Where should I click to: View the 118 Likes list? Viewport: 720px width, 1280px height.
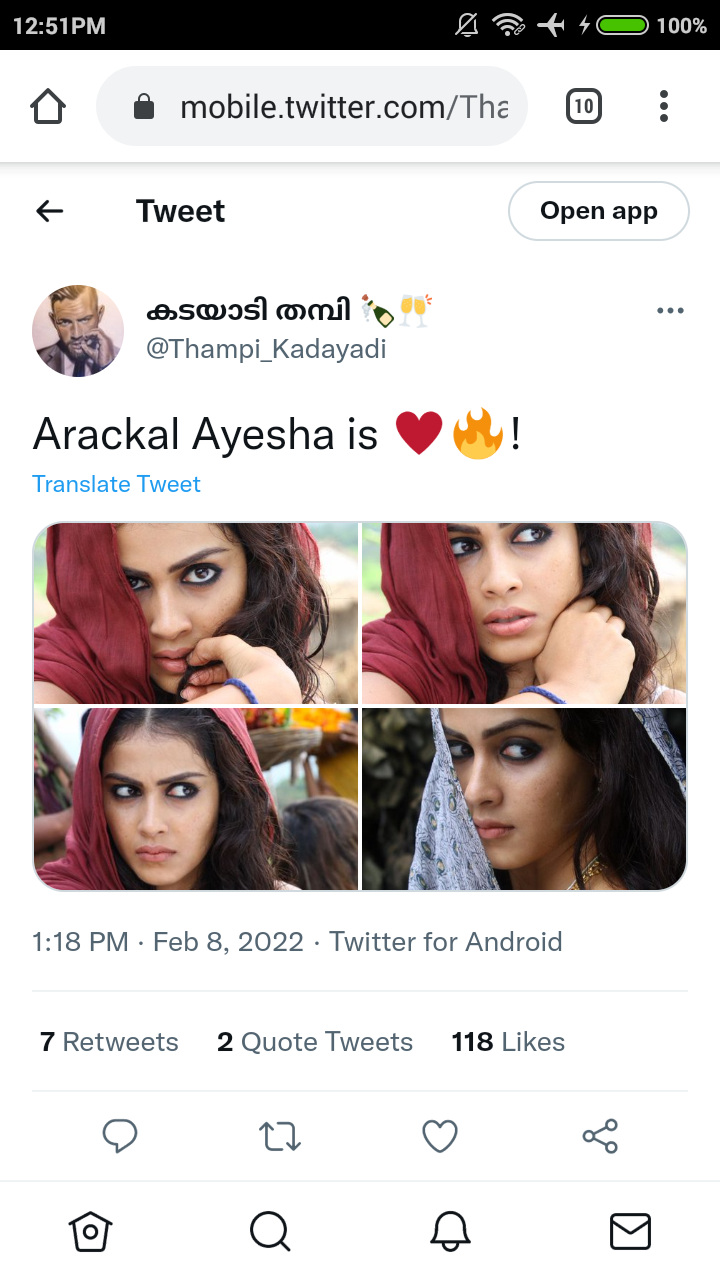[x=508, y=1042]
